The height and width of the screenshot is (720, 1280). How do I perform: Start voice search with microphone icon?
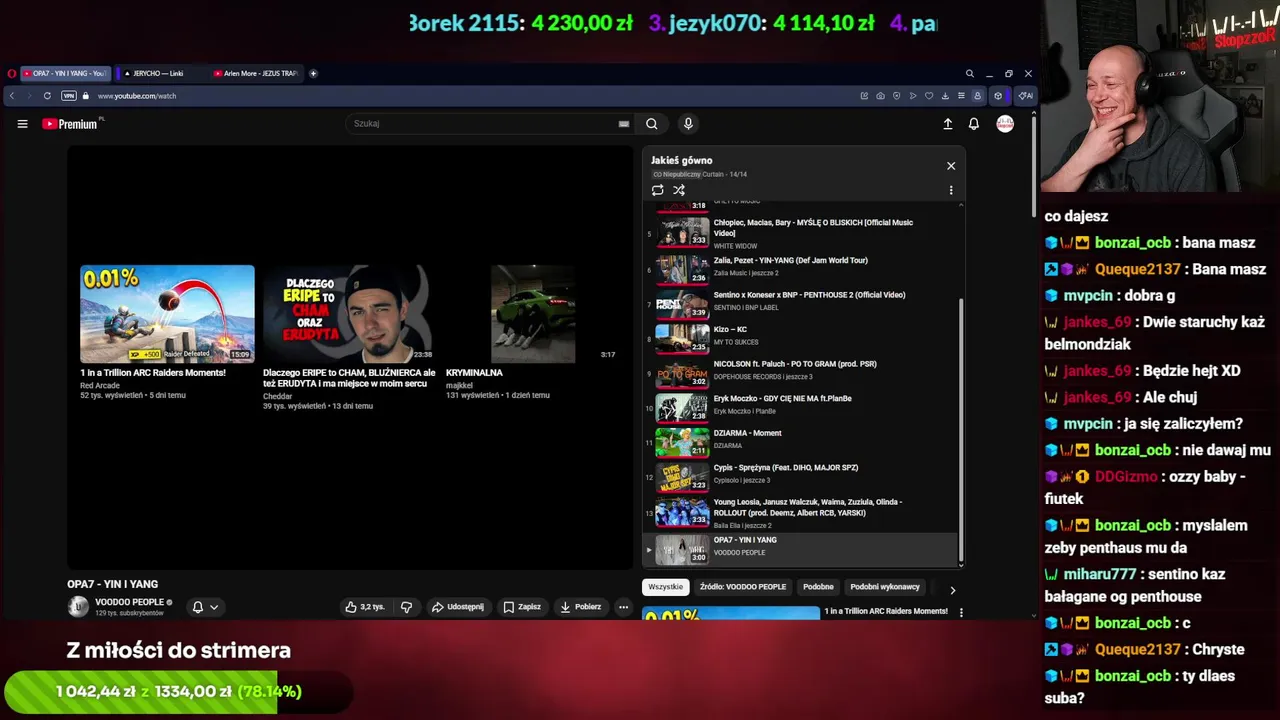[688, 124]
